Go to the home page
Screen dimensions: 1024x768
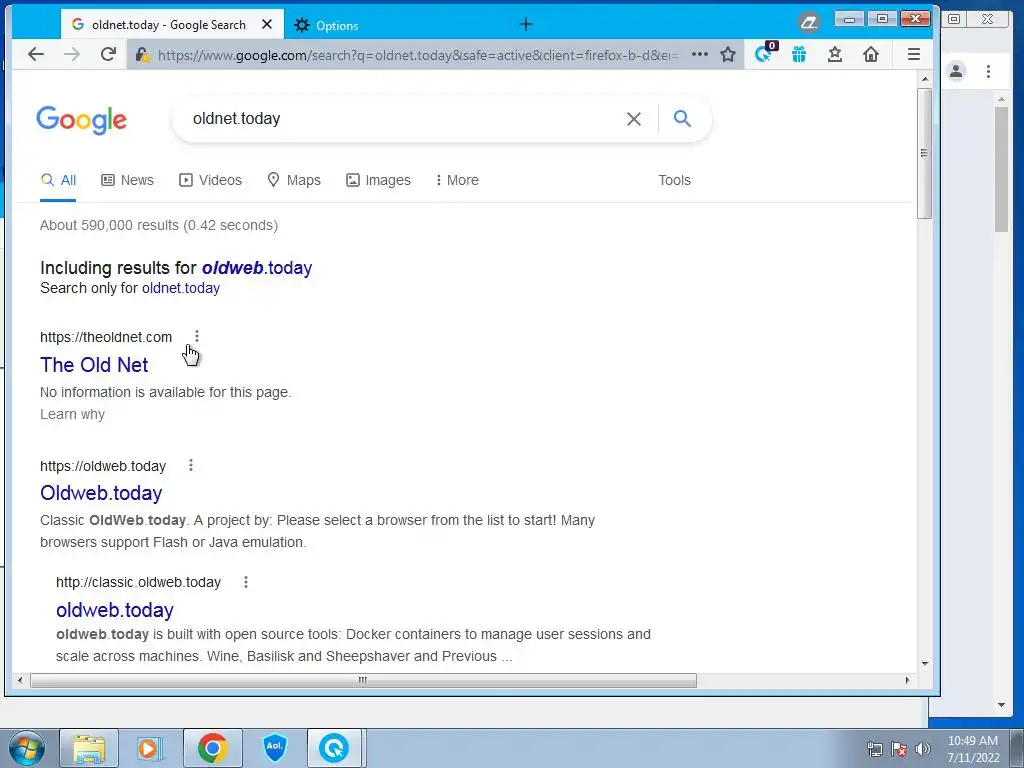871,54
